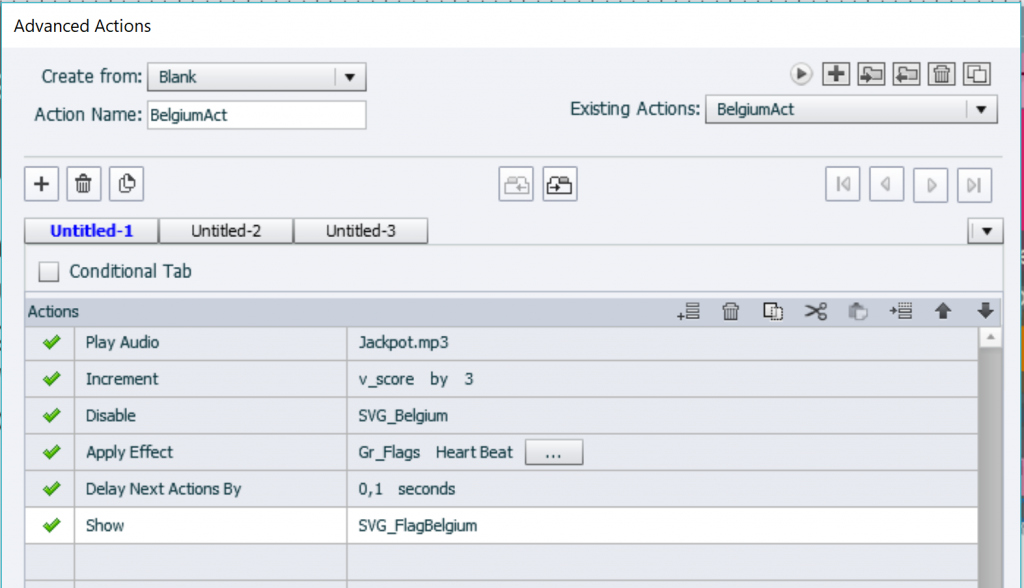This screenshot has width=1024, height=588.
Task: Create a new action with the top plus icon
Action: [836, 73]
